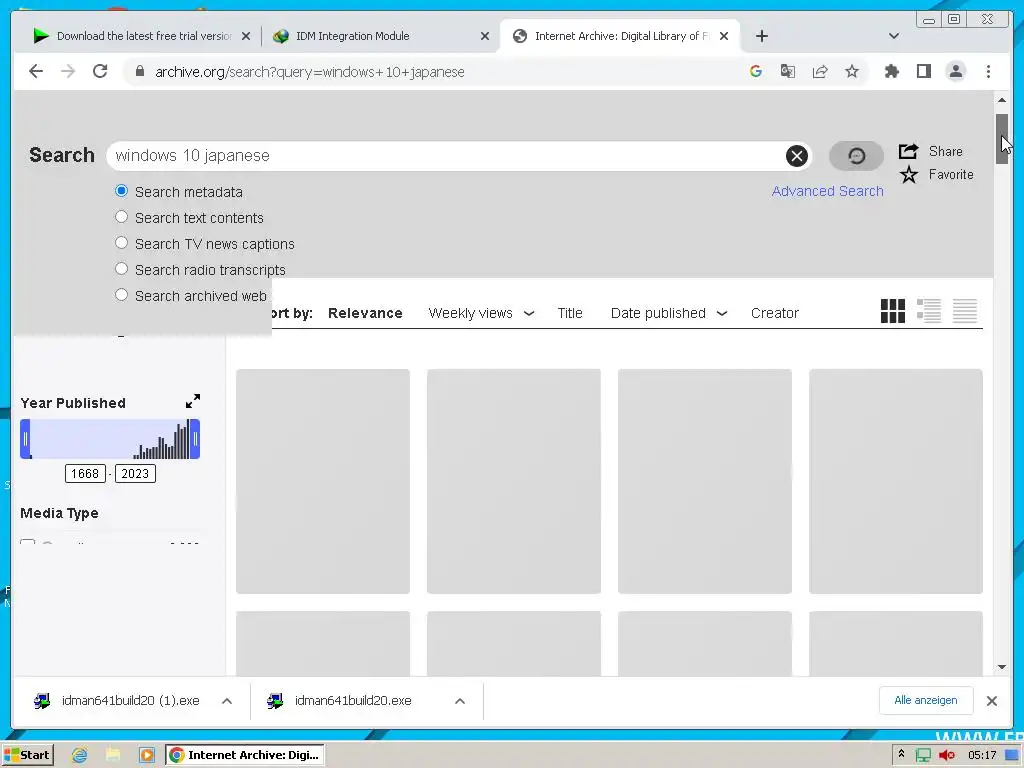The image size is (1024, 768).
Task: Click the network tray icon
Action: tap(923, 755)
